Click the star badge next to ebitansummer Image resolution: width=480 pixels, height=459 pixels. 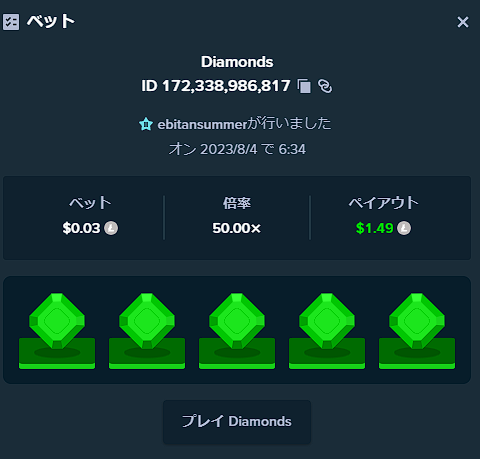146,124
